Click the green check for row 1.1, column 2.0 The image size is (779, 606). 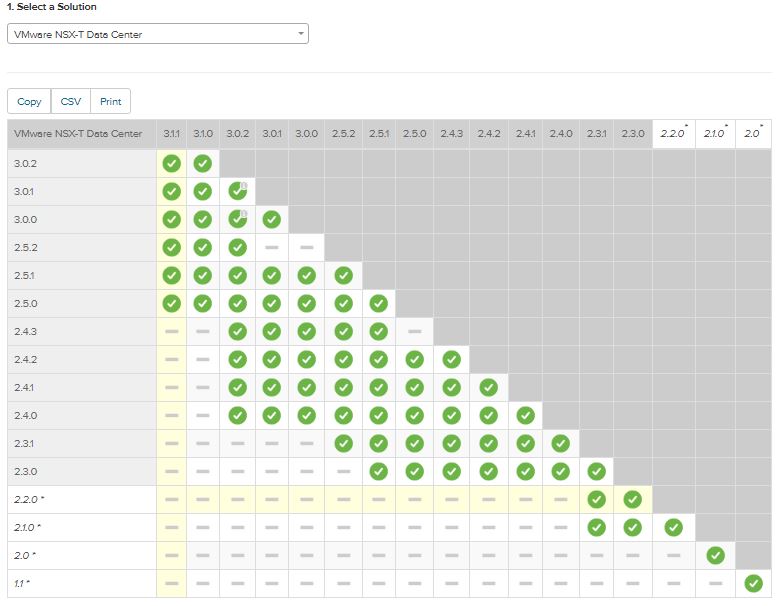click(x=754, y=583)
